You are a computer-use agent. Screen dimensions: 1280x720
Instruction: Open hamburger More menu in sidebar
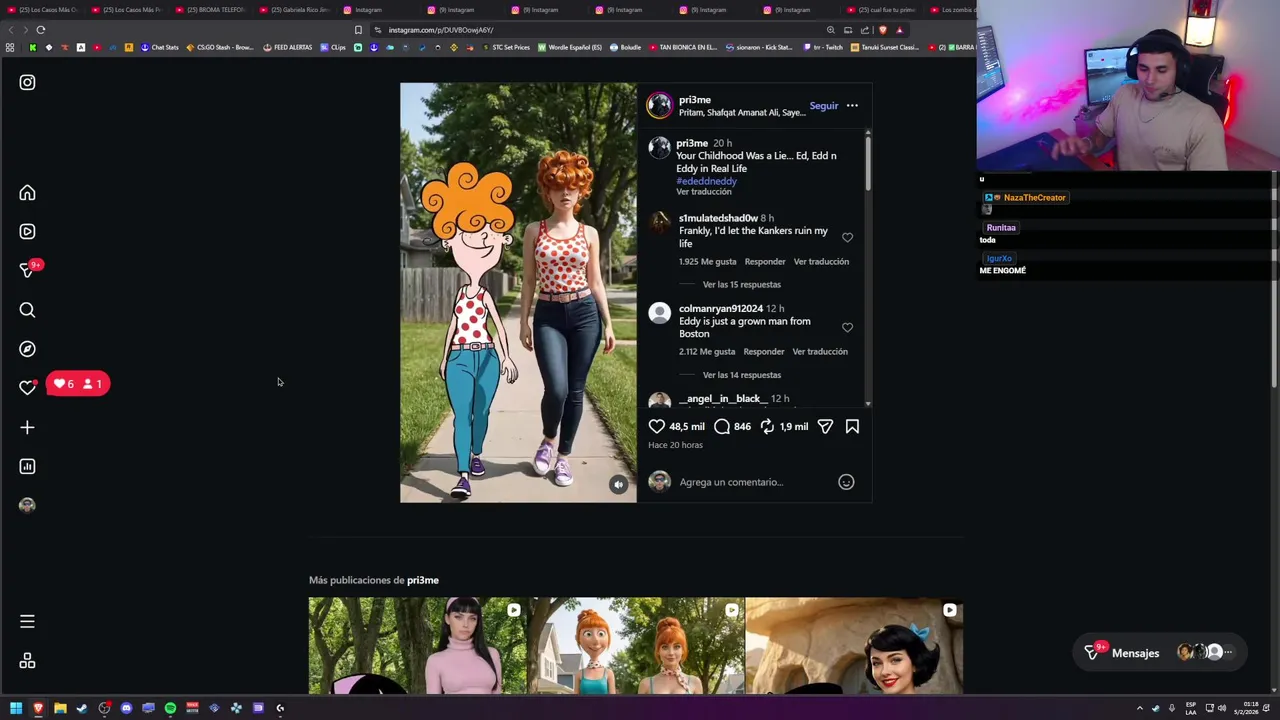pyautogui.click(x=27, y=622)
